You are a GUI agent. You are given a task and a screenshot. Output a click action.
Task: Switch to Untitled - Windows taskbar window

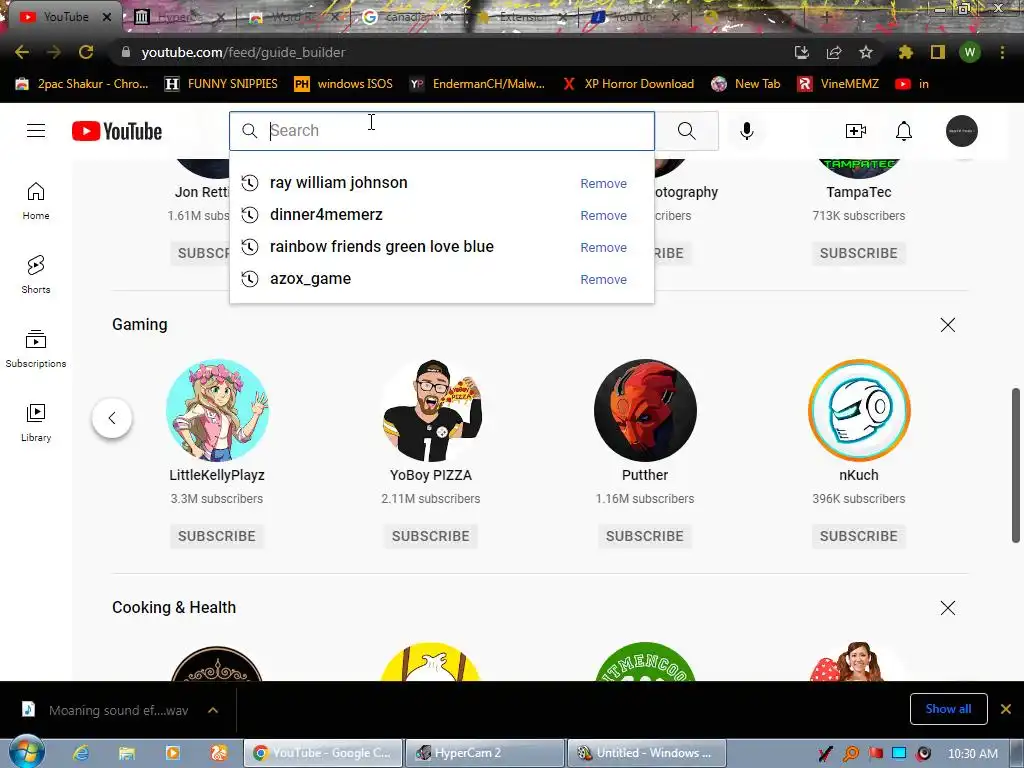647,753
